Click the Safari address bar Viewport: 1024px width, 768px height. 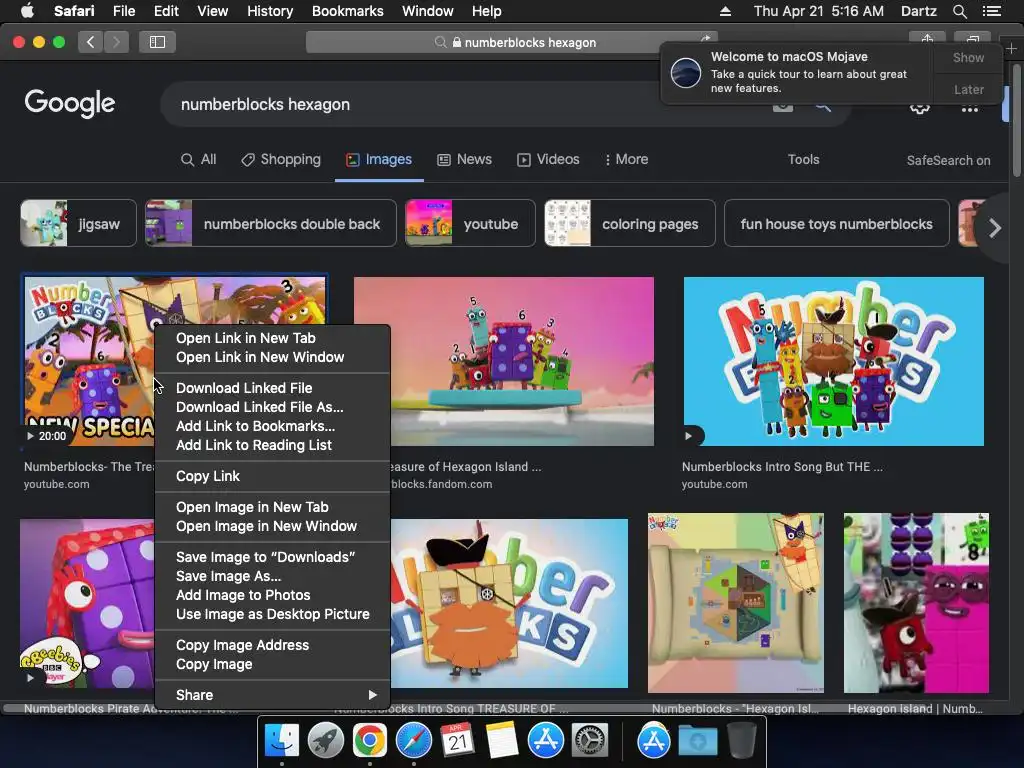click(x=512, y=42)
